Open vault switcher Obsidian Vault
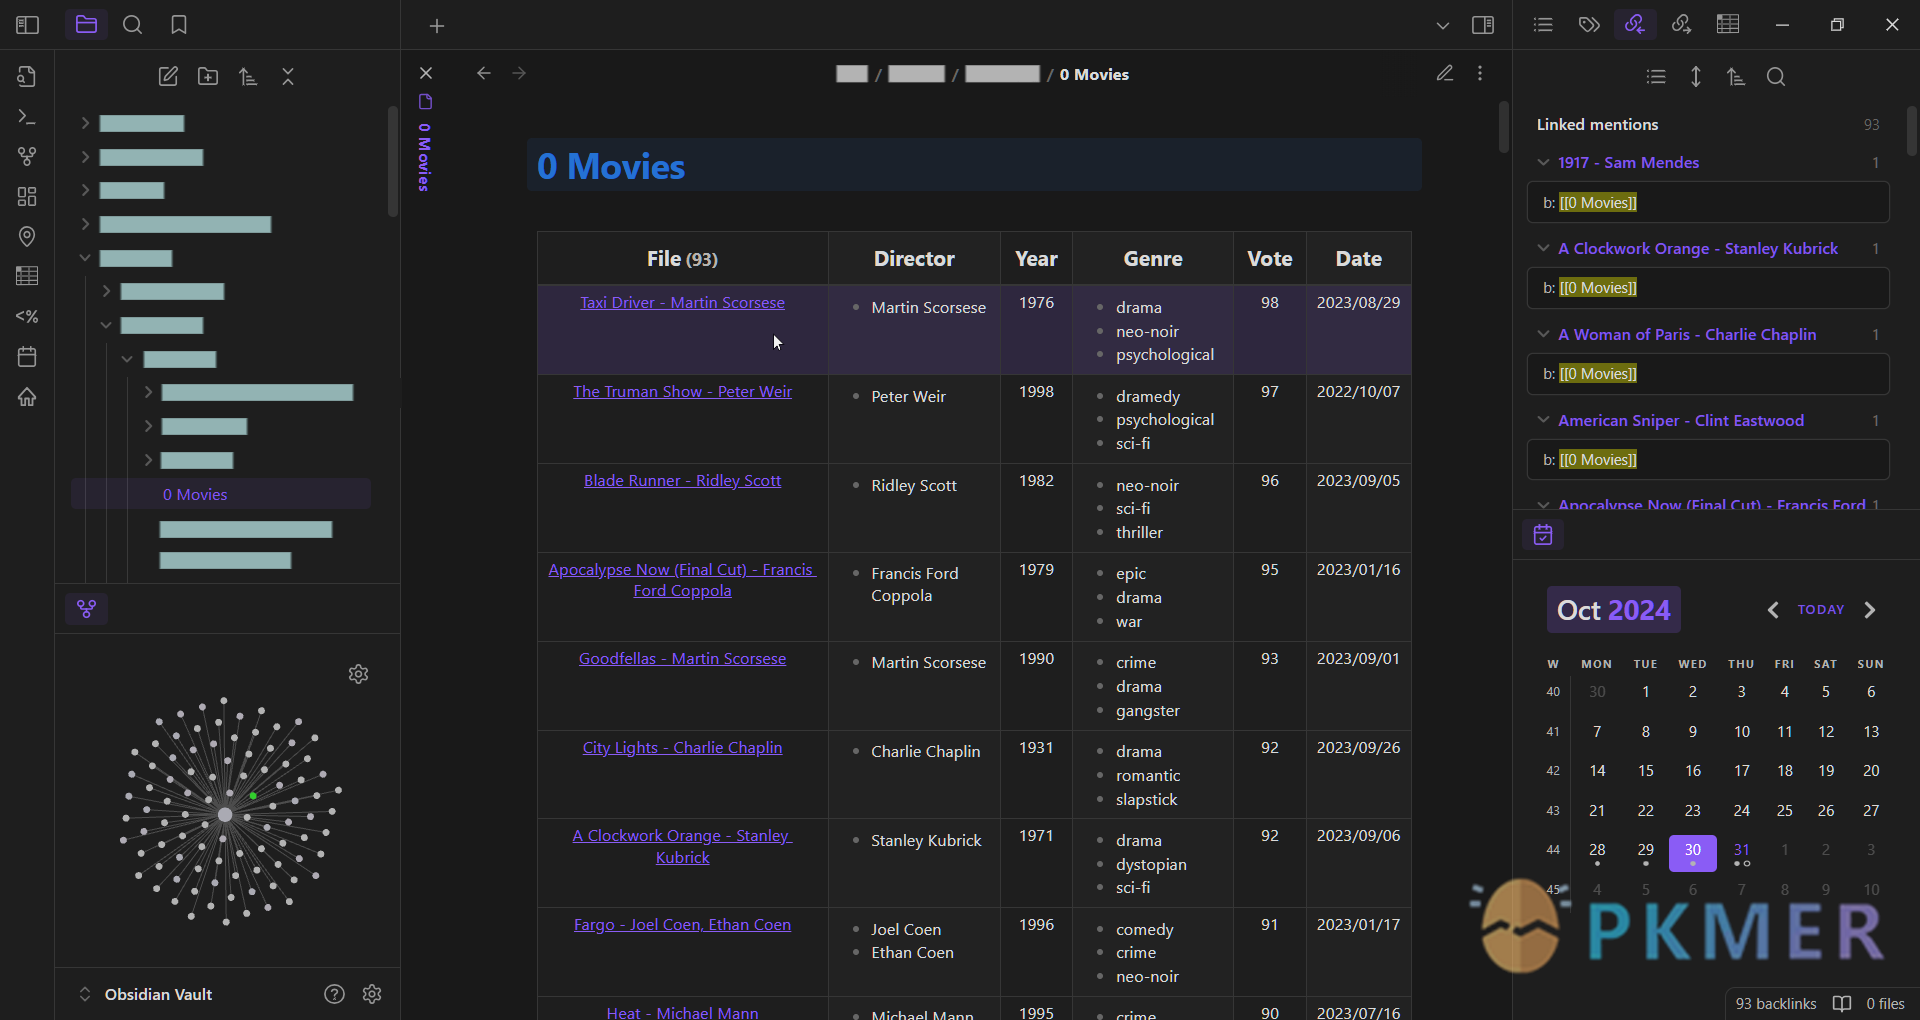 [x=146, y=994]
